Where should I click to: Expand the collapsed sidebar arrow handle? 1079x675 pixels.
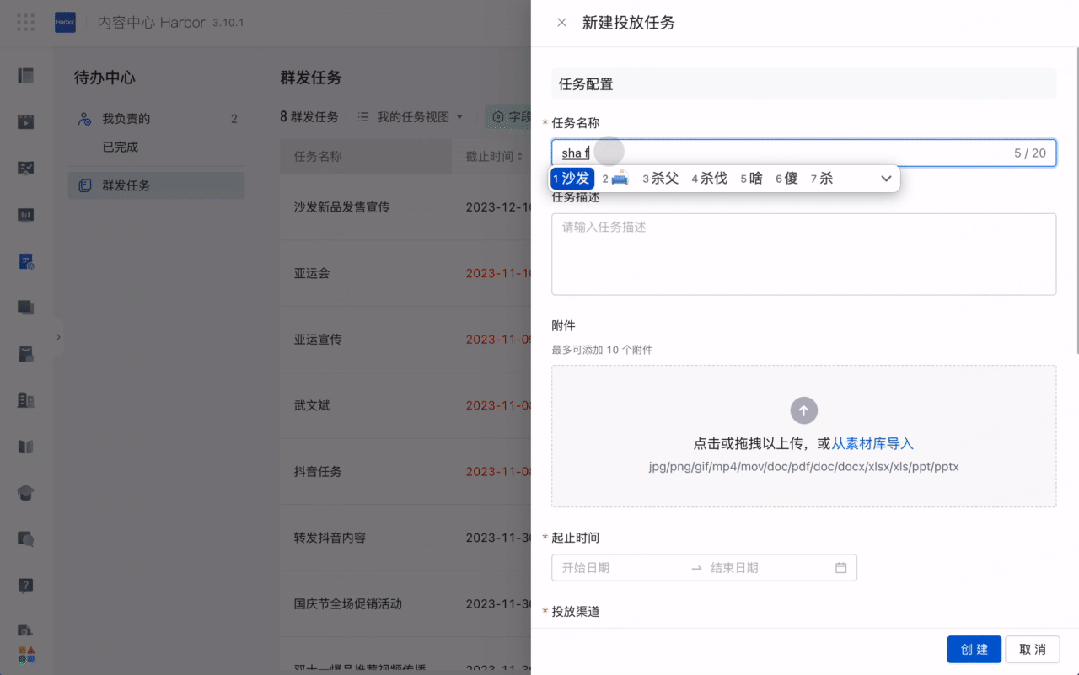click(x=58, y=337)
